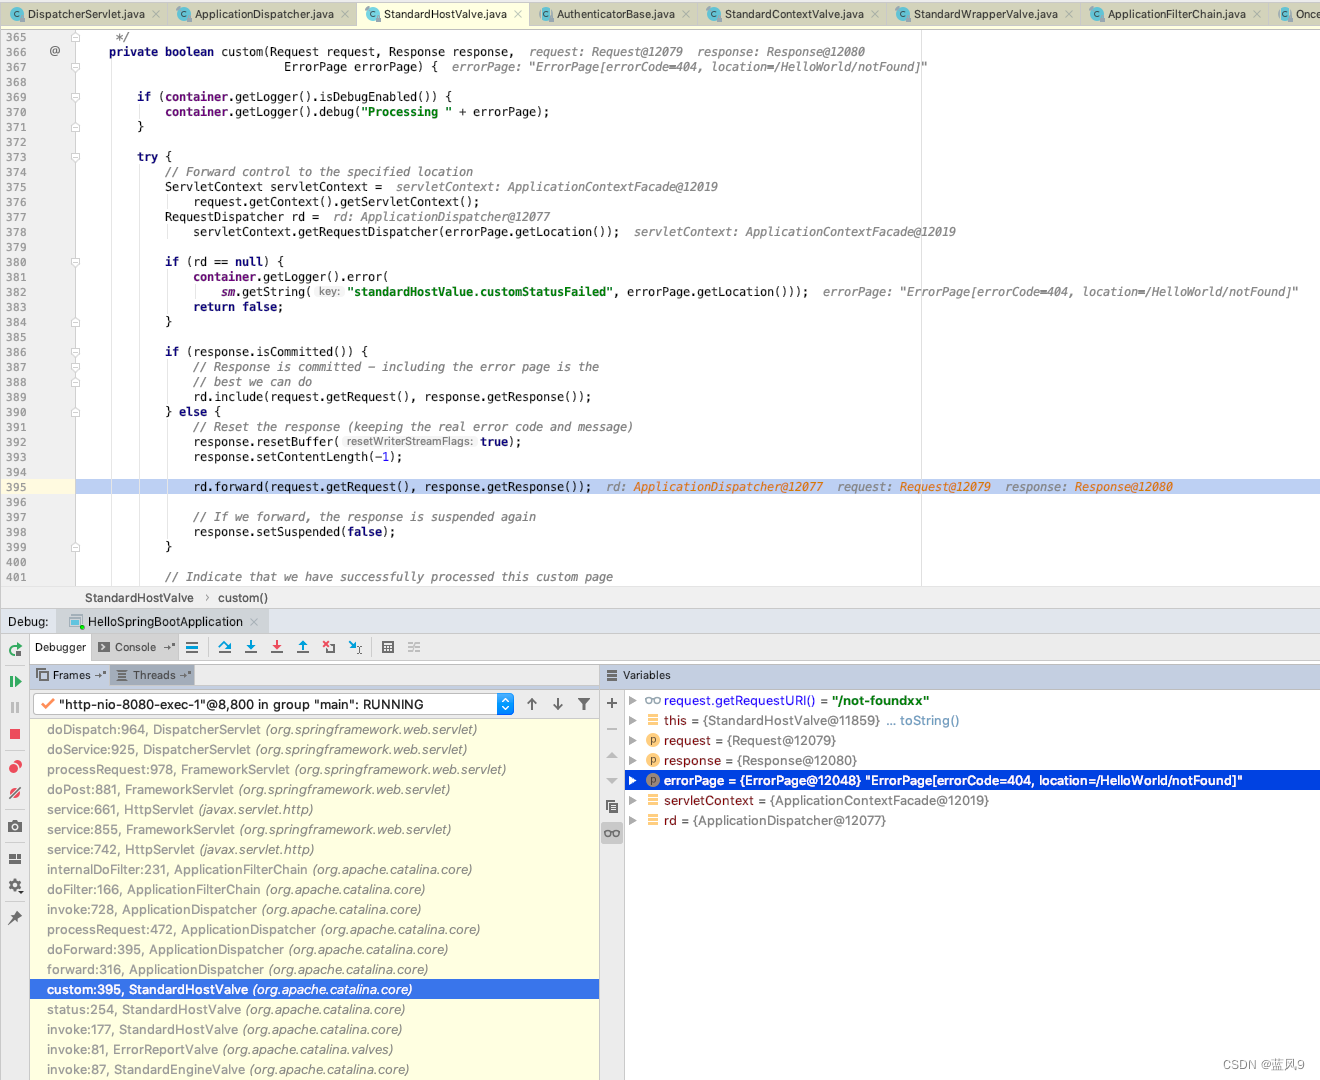Open the thread selector dropdown
Screen dimensions: 1320x1080
point(505,704)
